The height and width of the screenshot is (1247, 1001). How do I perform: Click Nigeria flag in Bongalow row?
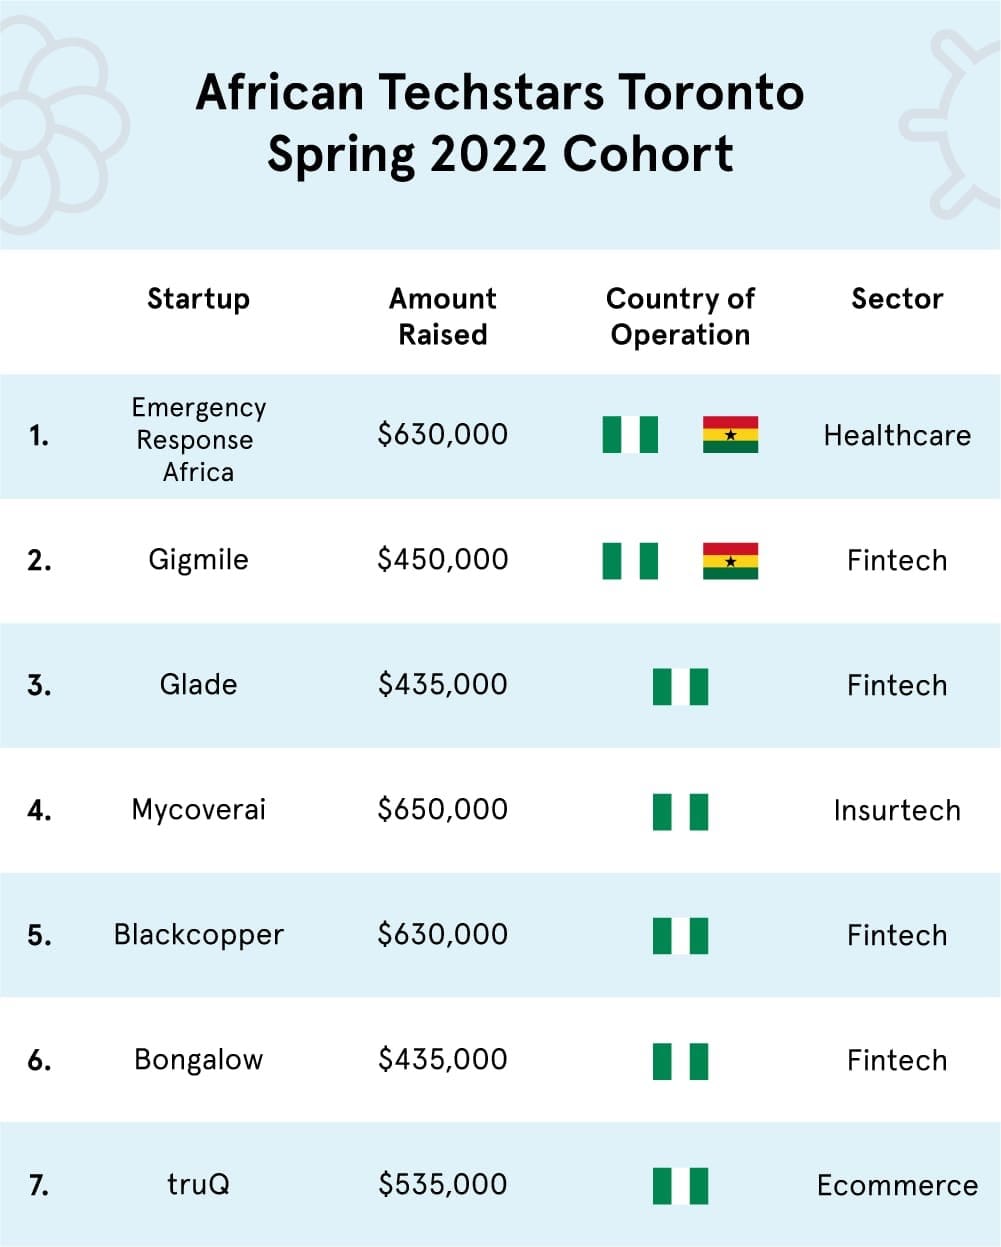click(680, 1061)
